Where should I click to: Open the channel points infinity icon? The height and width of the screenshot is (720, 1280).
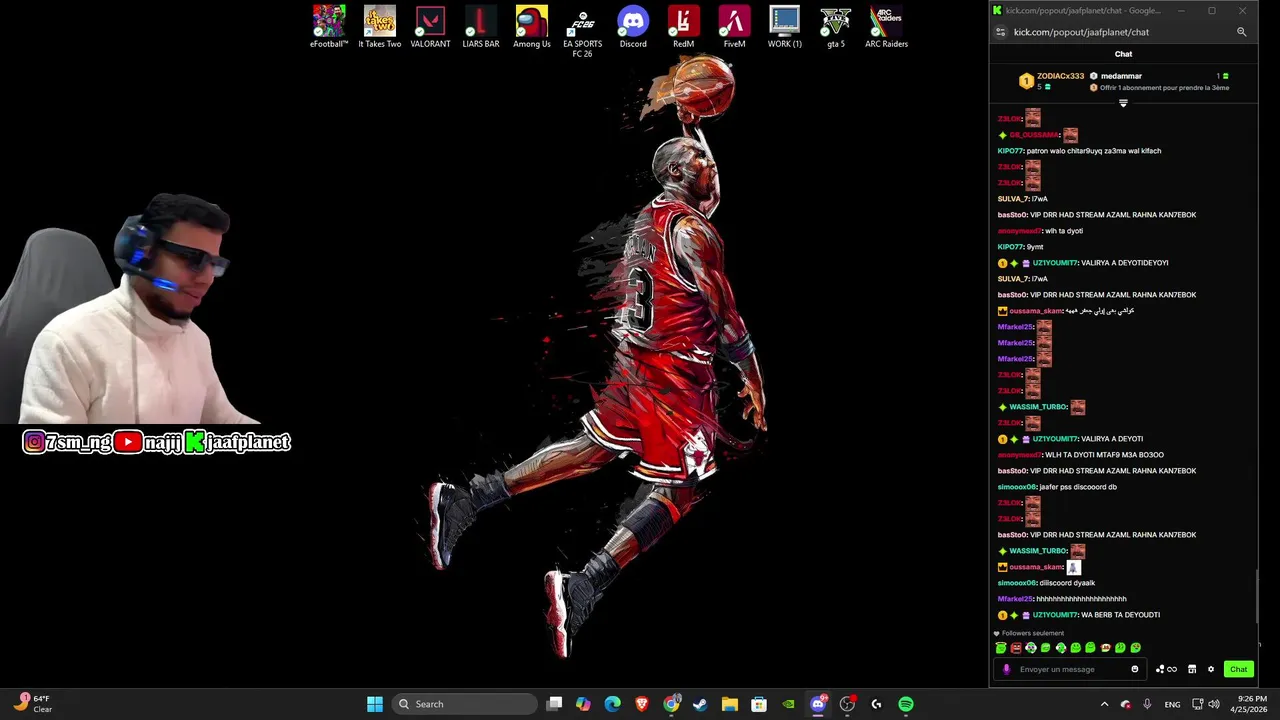(x=1166, y=669)
